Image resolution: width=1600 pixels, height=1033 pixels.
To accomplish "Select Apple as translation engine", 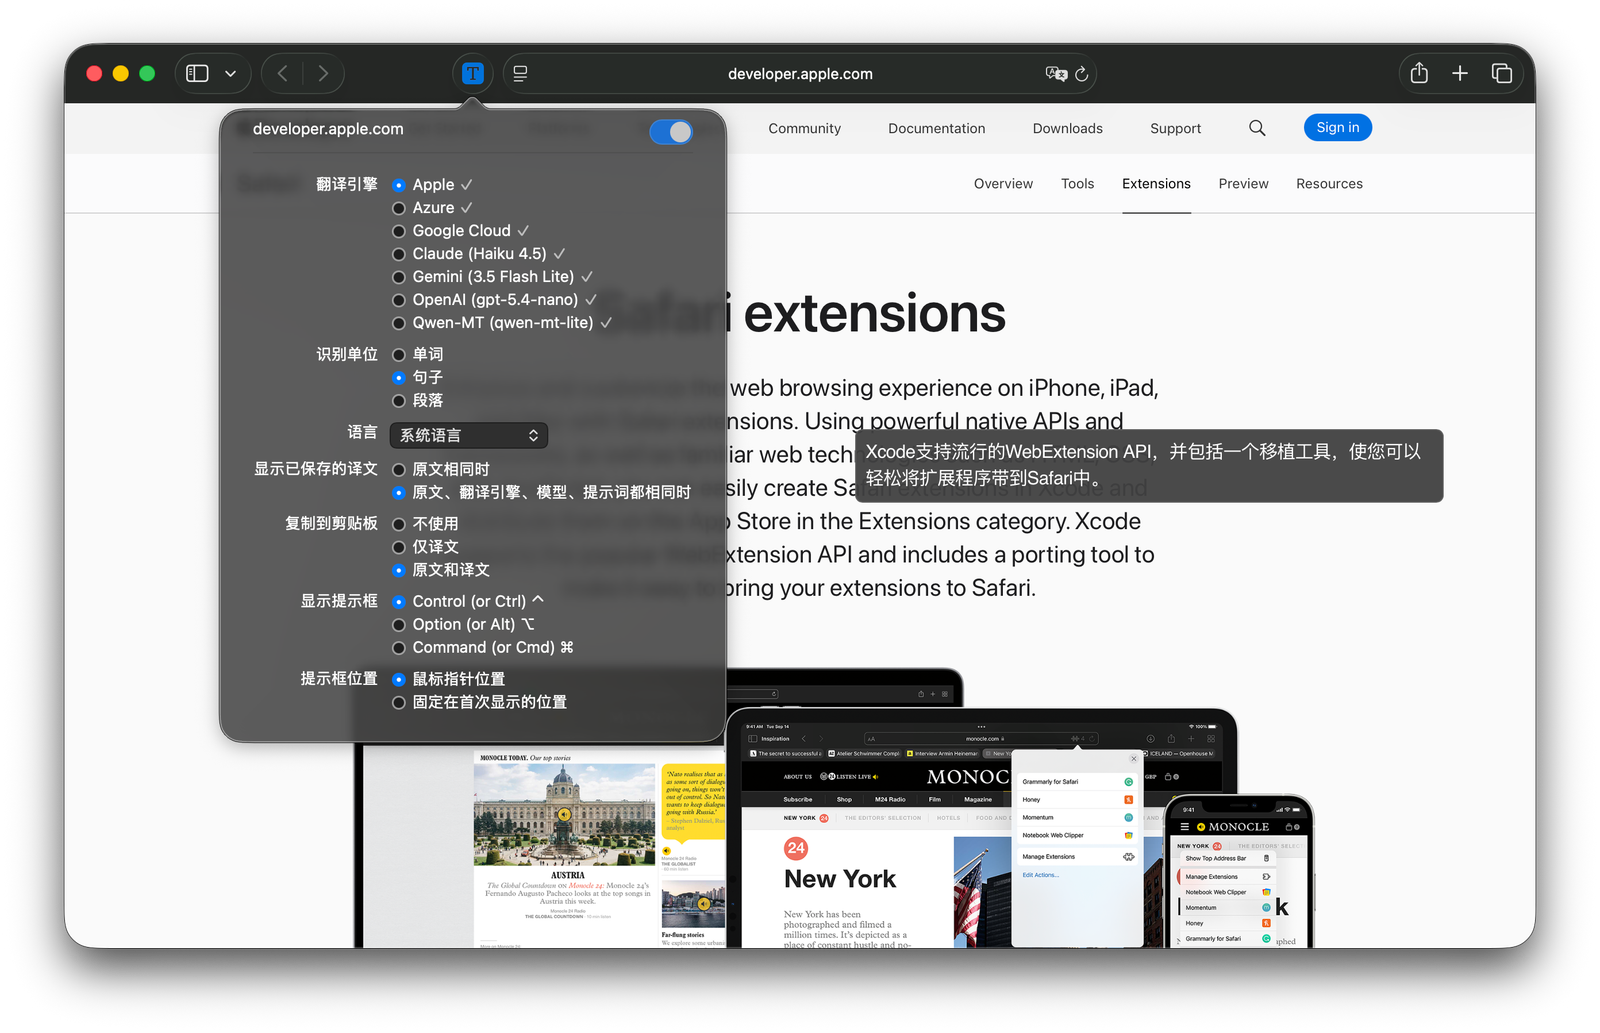I will (x=399, y=185).
